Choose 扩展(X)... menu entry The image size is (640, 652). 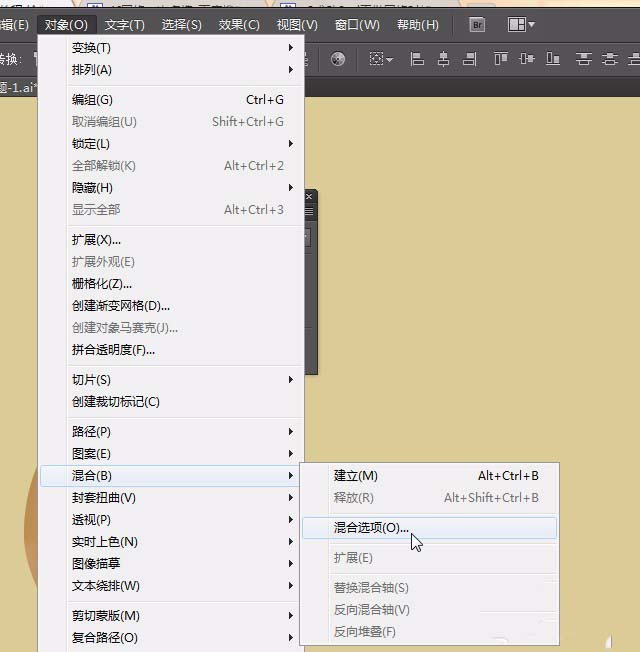point(171,240)
